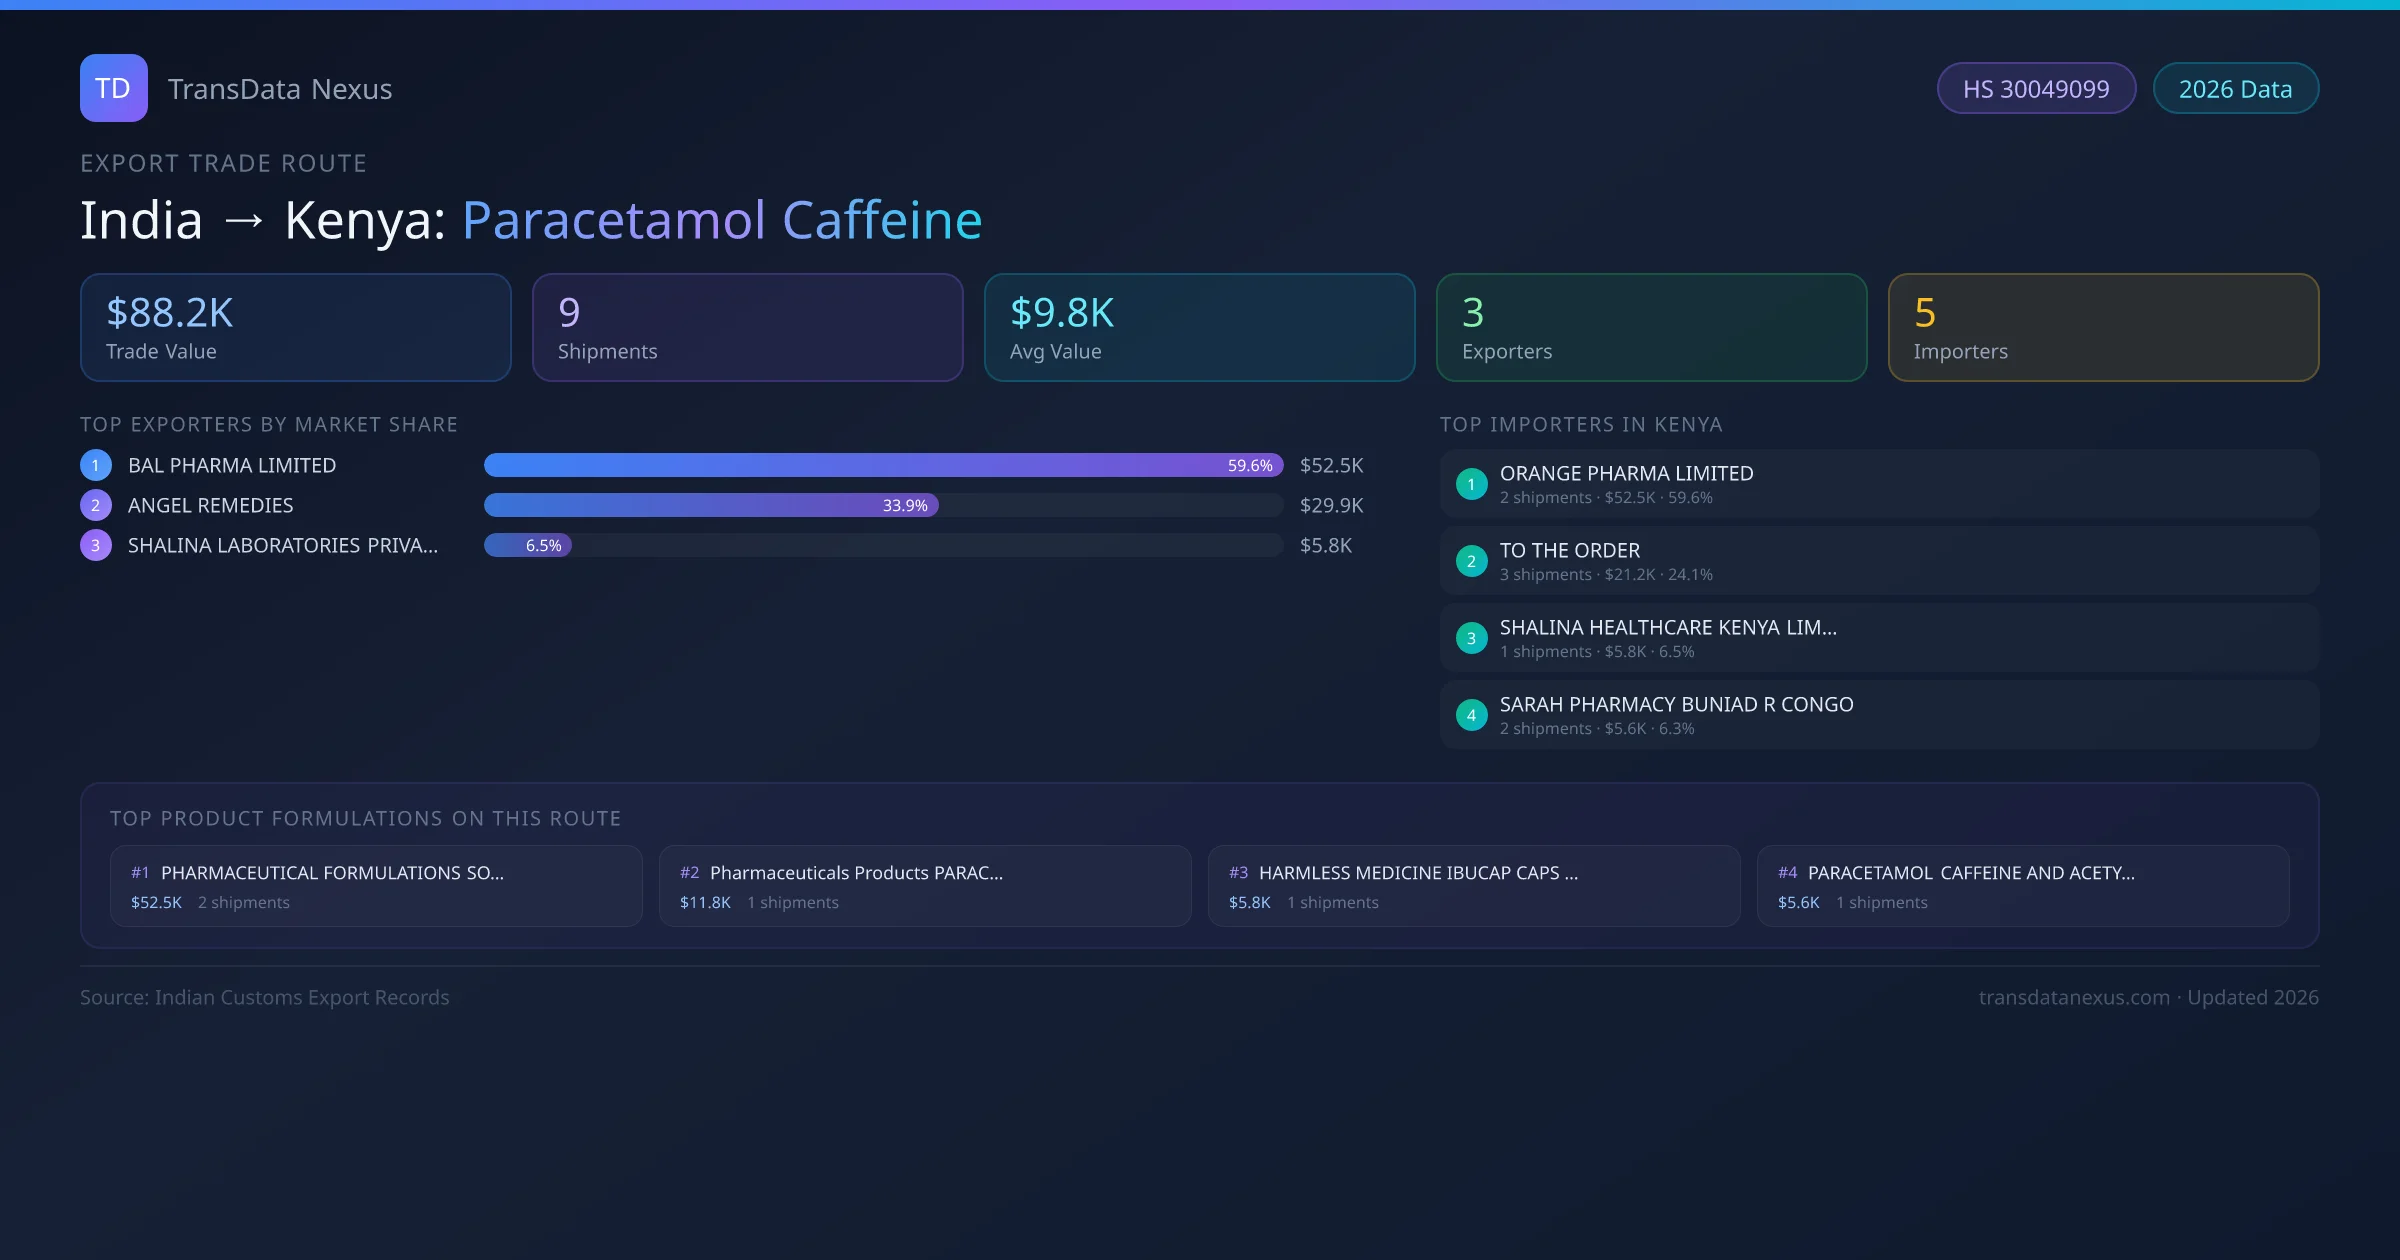Click green rank 1 badge for ORANGE PHARMA

tap(1471, 484)
